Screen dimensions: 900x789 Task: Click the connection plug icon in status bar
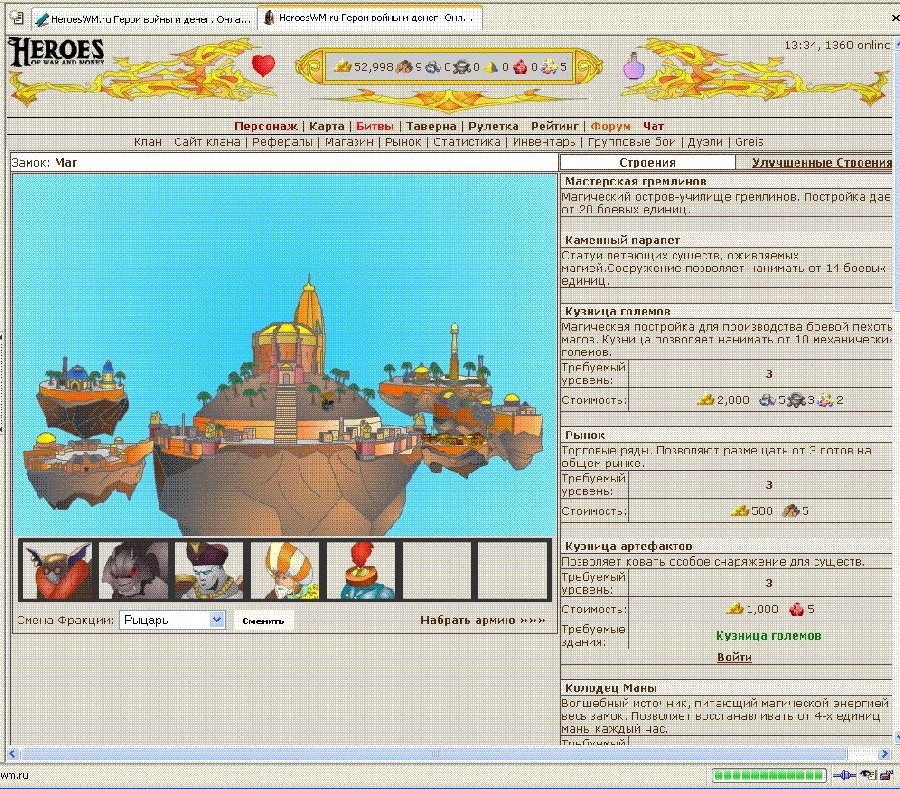tap(843, 776)
